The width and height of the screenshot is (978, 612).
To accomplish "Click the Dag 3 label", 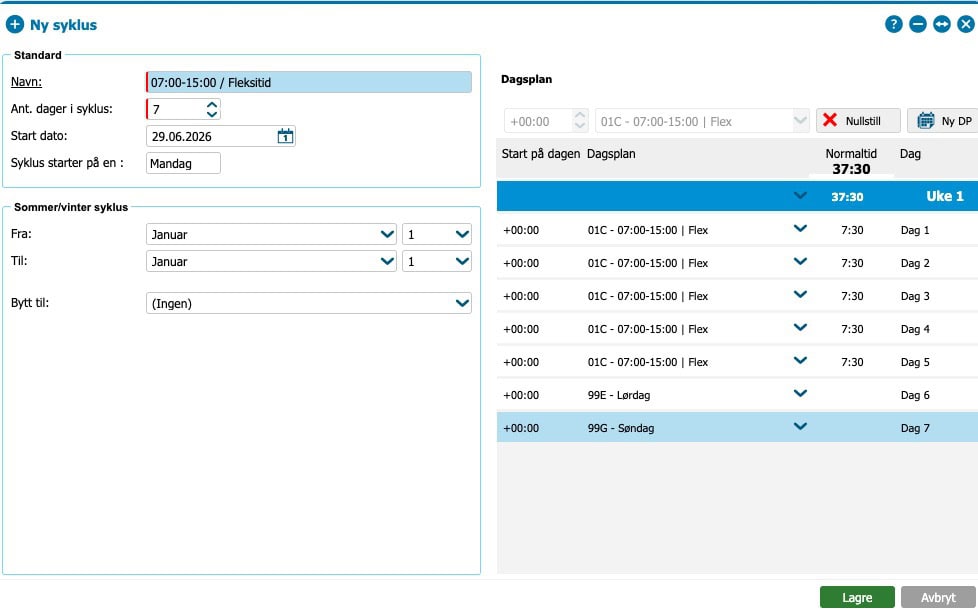I will tap(915, 296).
